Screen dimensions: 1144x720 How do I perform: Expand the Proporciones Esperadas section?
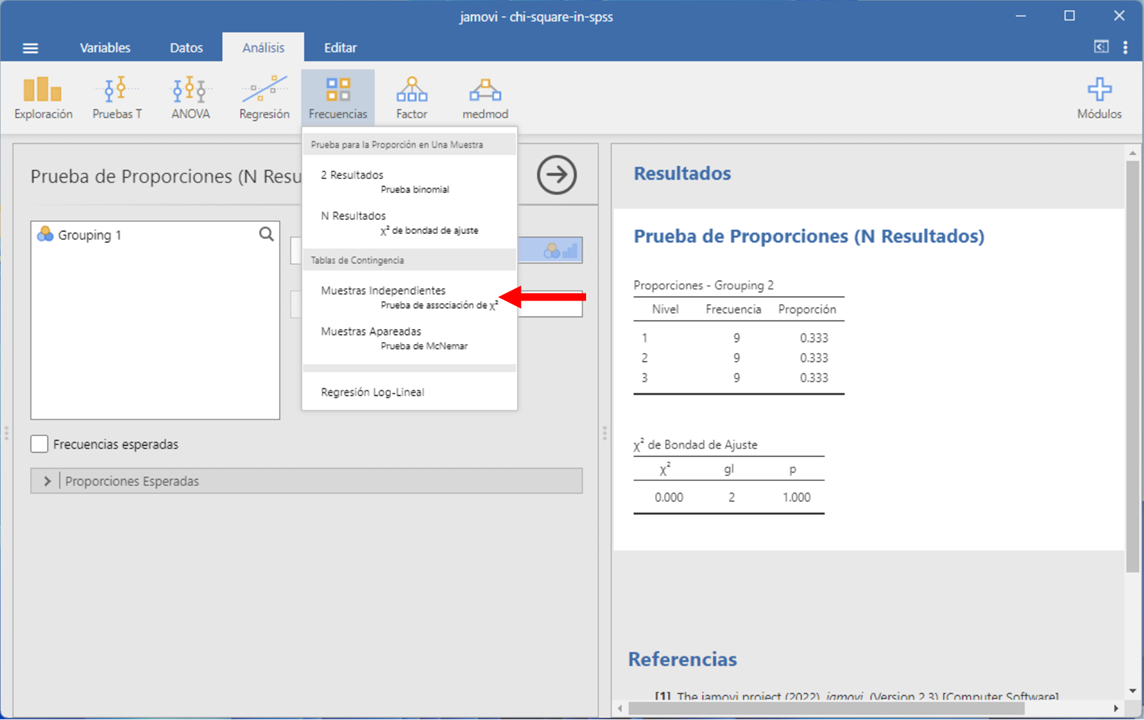click(x=47, y=481)
